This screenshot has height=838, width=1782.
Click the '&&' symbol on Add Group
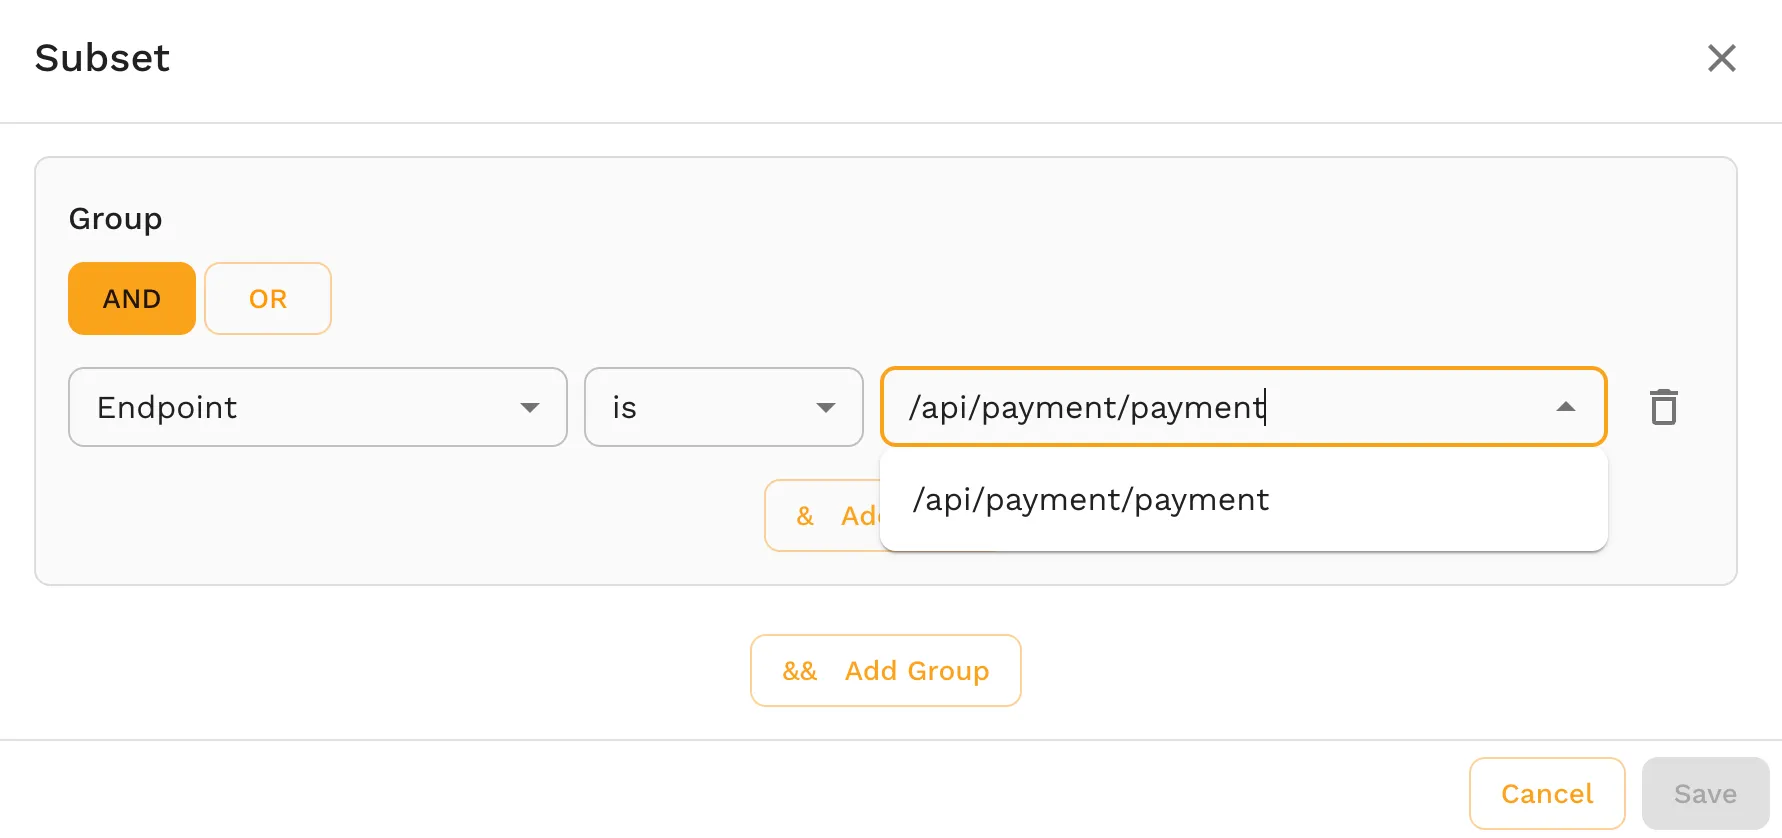click(x=800, y=671)
